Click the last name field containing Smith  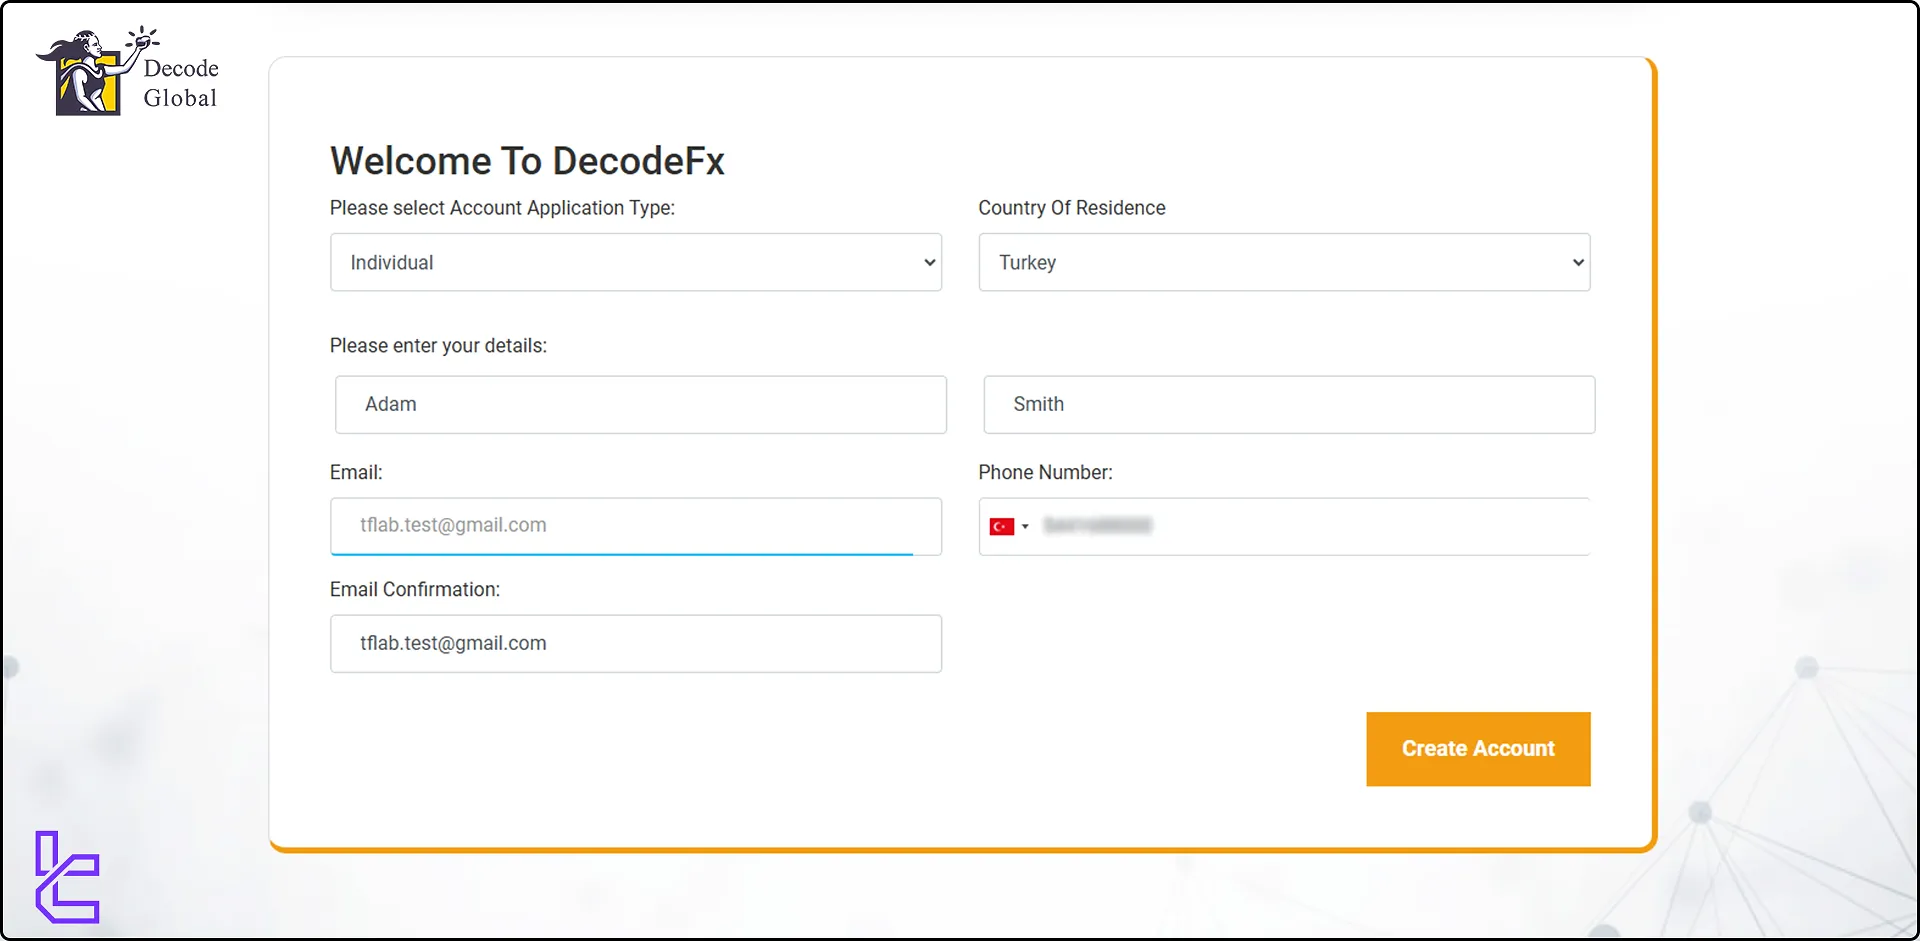[1289, 404]
